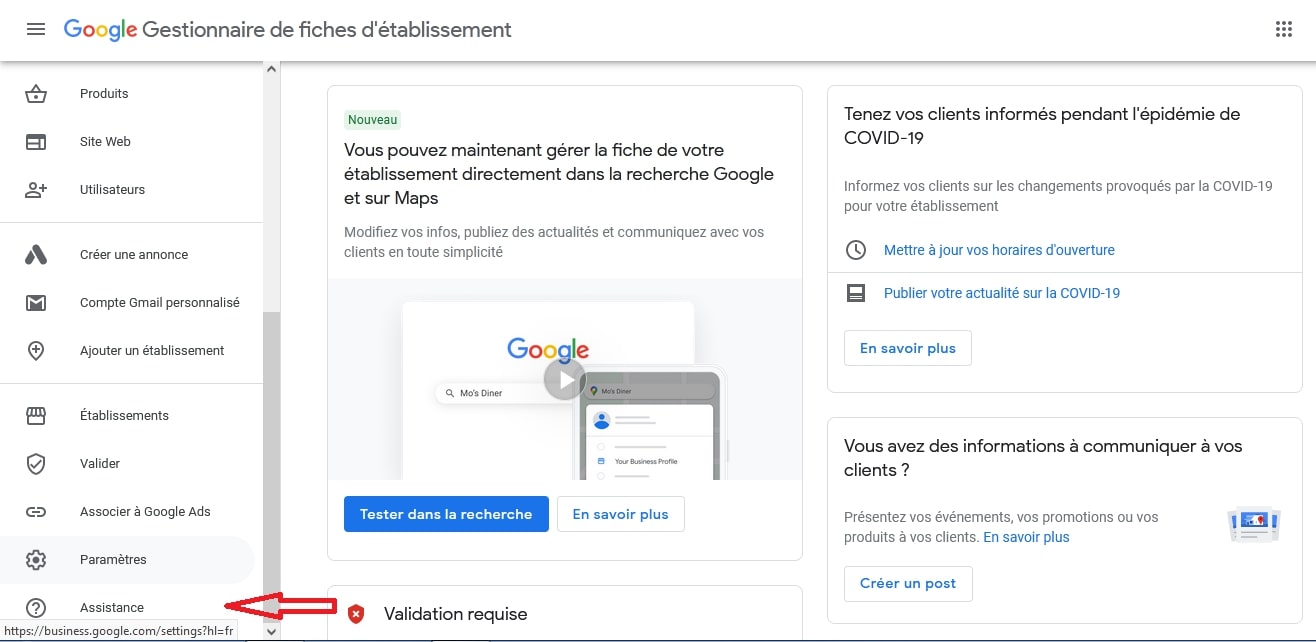
Task: Open Publier votre actualité sur la COVID-19 link
Action: tap(1002, 293)
